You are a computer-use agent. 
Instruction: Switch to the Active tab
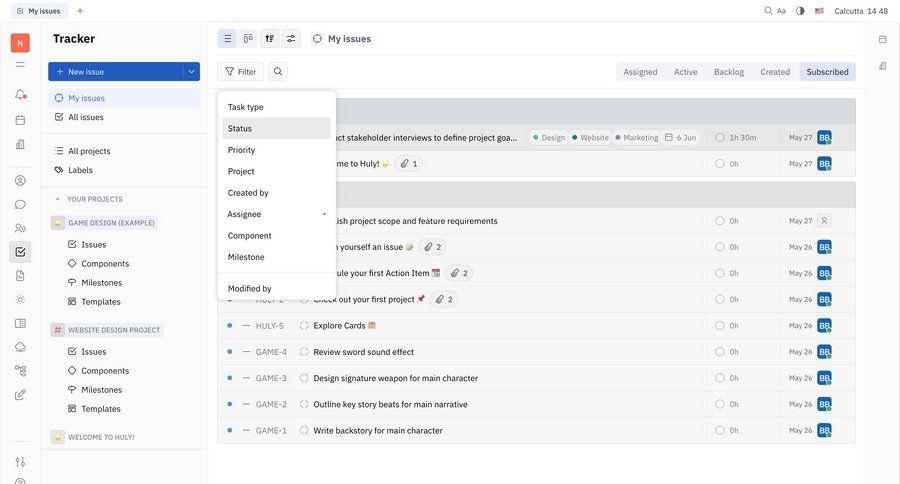point(685,72)
